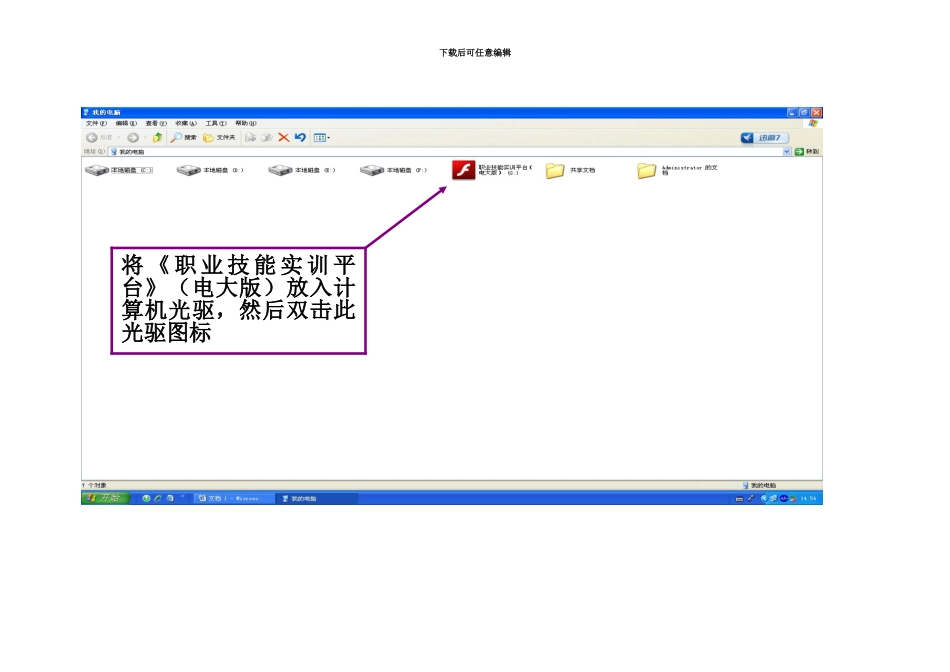Screen dimensions: 950x672
Task: Open the Favorites (收藏) menu
Action: (185, 123)
